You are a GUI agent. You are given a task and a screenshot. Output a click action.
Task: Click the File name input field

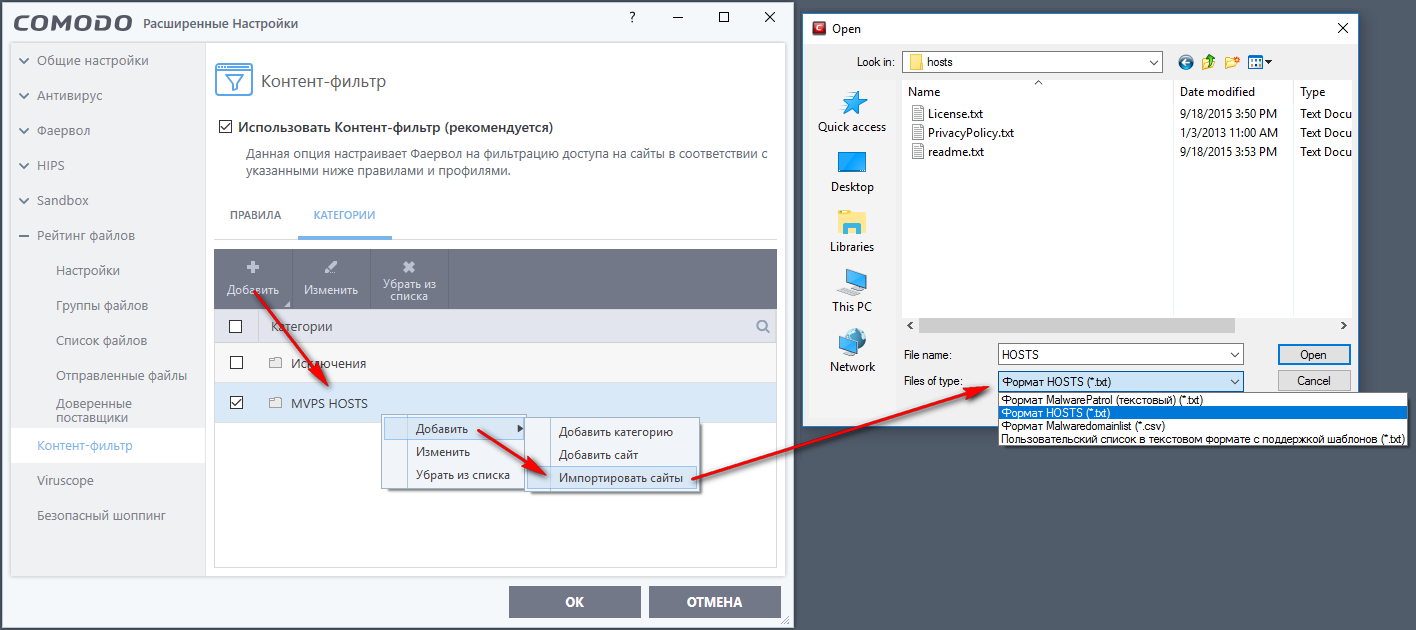[x=1112, y=354]
